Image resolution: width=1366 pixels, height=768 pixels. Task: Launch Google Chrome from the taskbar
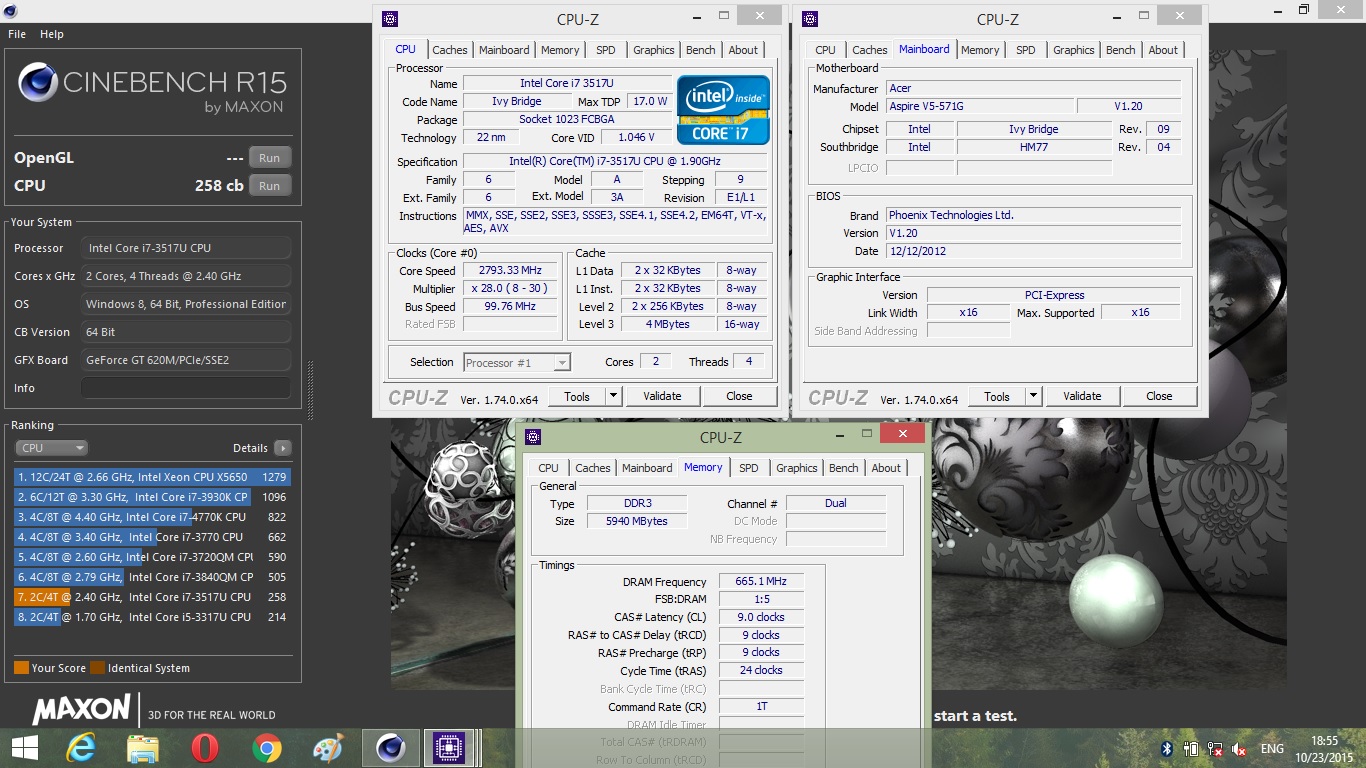[267, 748]
